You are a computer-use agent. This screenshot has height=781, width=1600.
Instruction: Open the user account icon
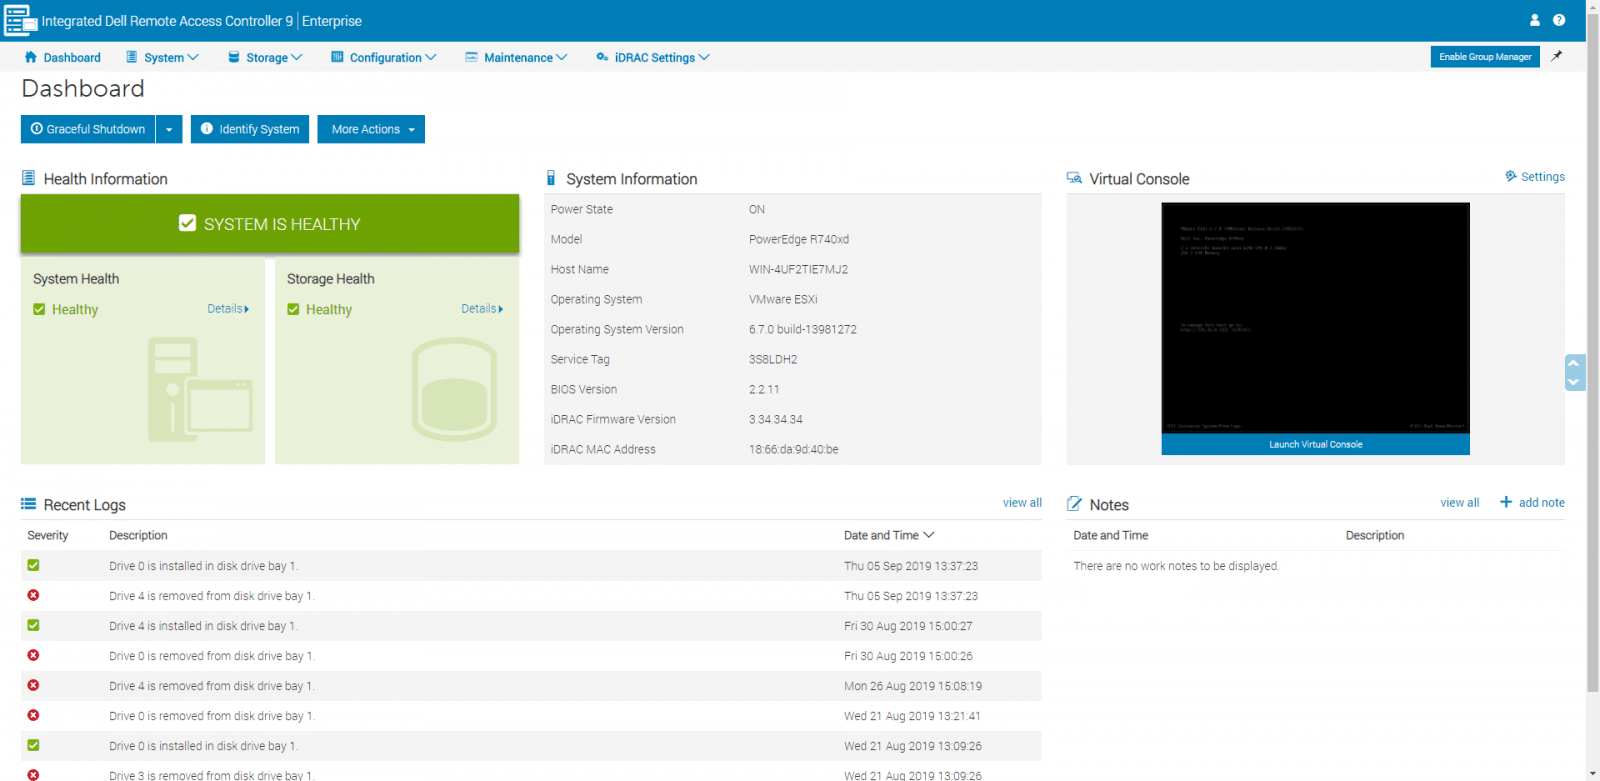[x=1535, y=20]
